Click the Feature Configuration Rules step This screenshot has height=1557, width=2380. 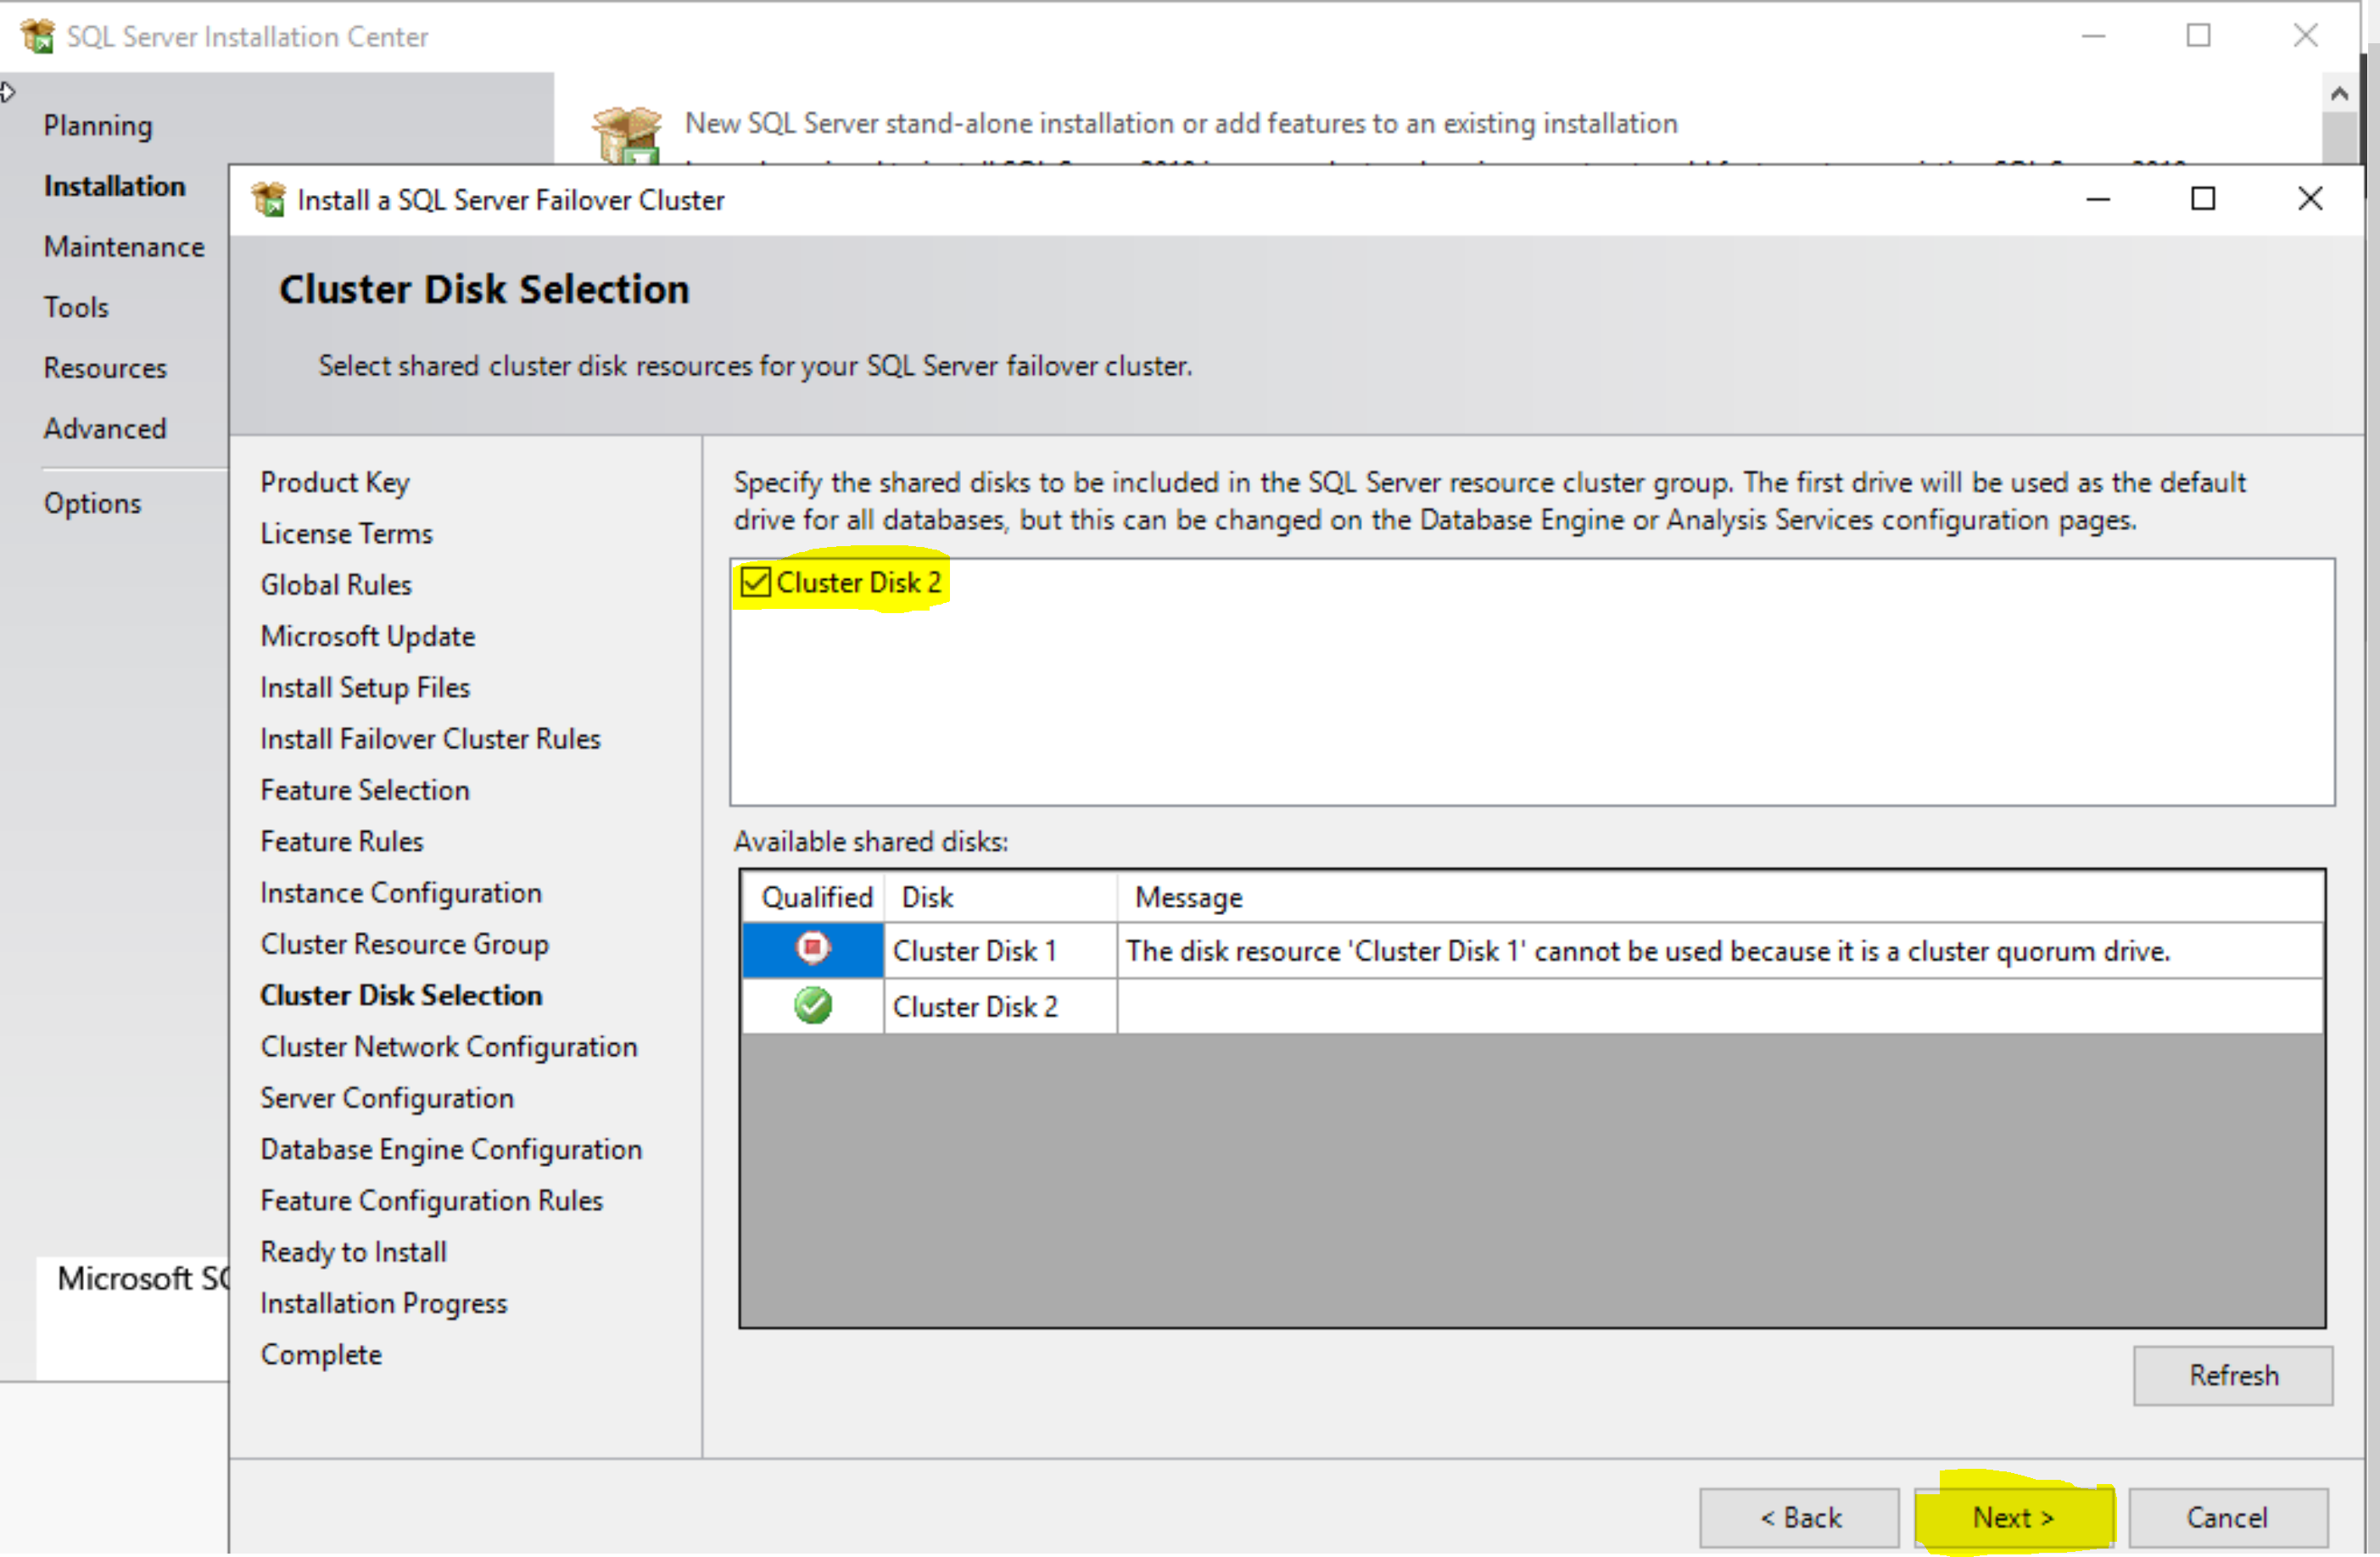tap(431, 1200)
